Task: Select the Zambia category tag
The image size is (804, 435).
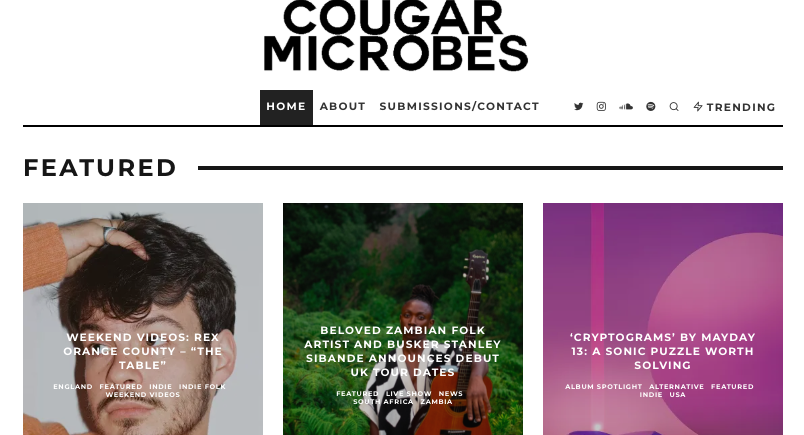Action: (x=436, y=402)
